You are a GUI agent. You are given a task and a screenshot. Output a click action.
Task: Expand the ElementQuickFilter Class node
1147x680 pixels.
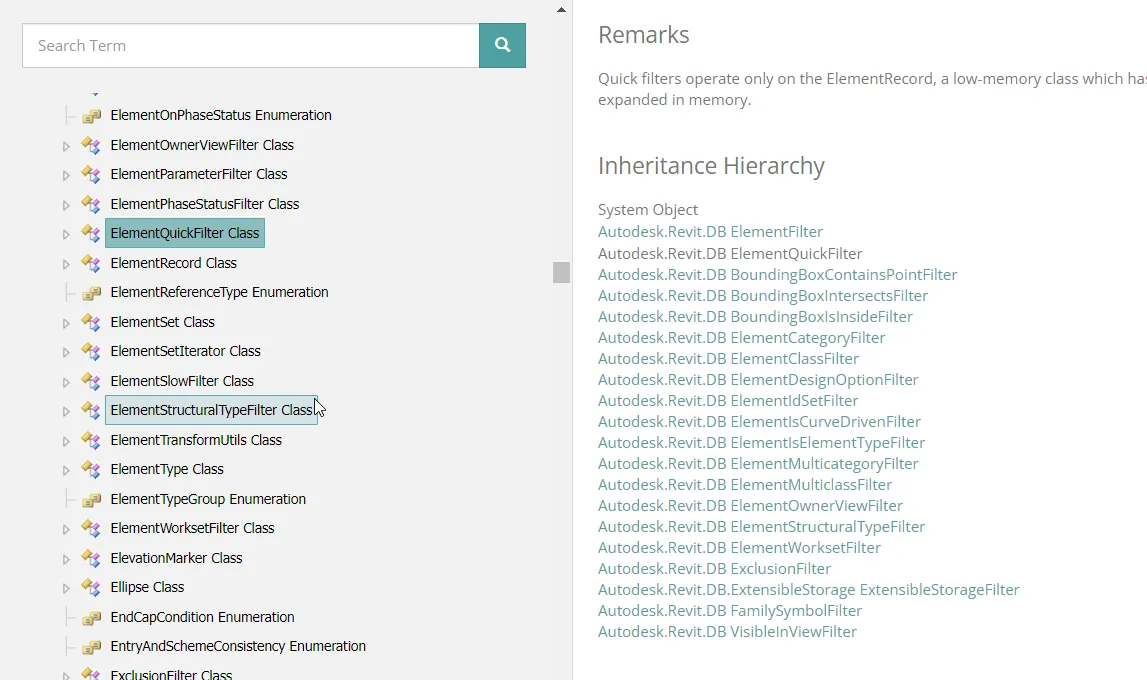coord(66,235)
